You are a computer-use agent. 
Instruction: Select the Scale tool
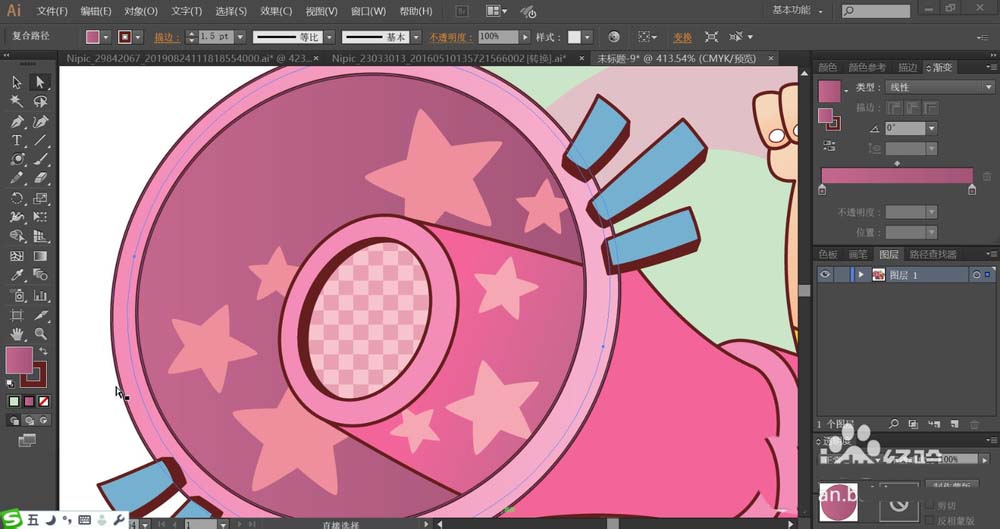point(40,198)
